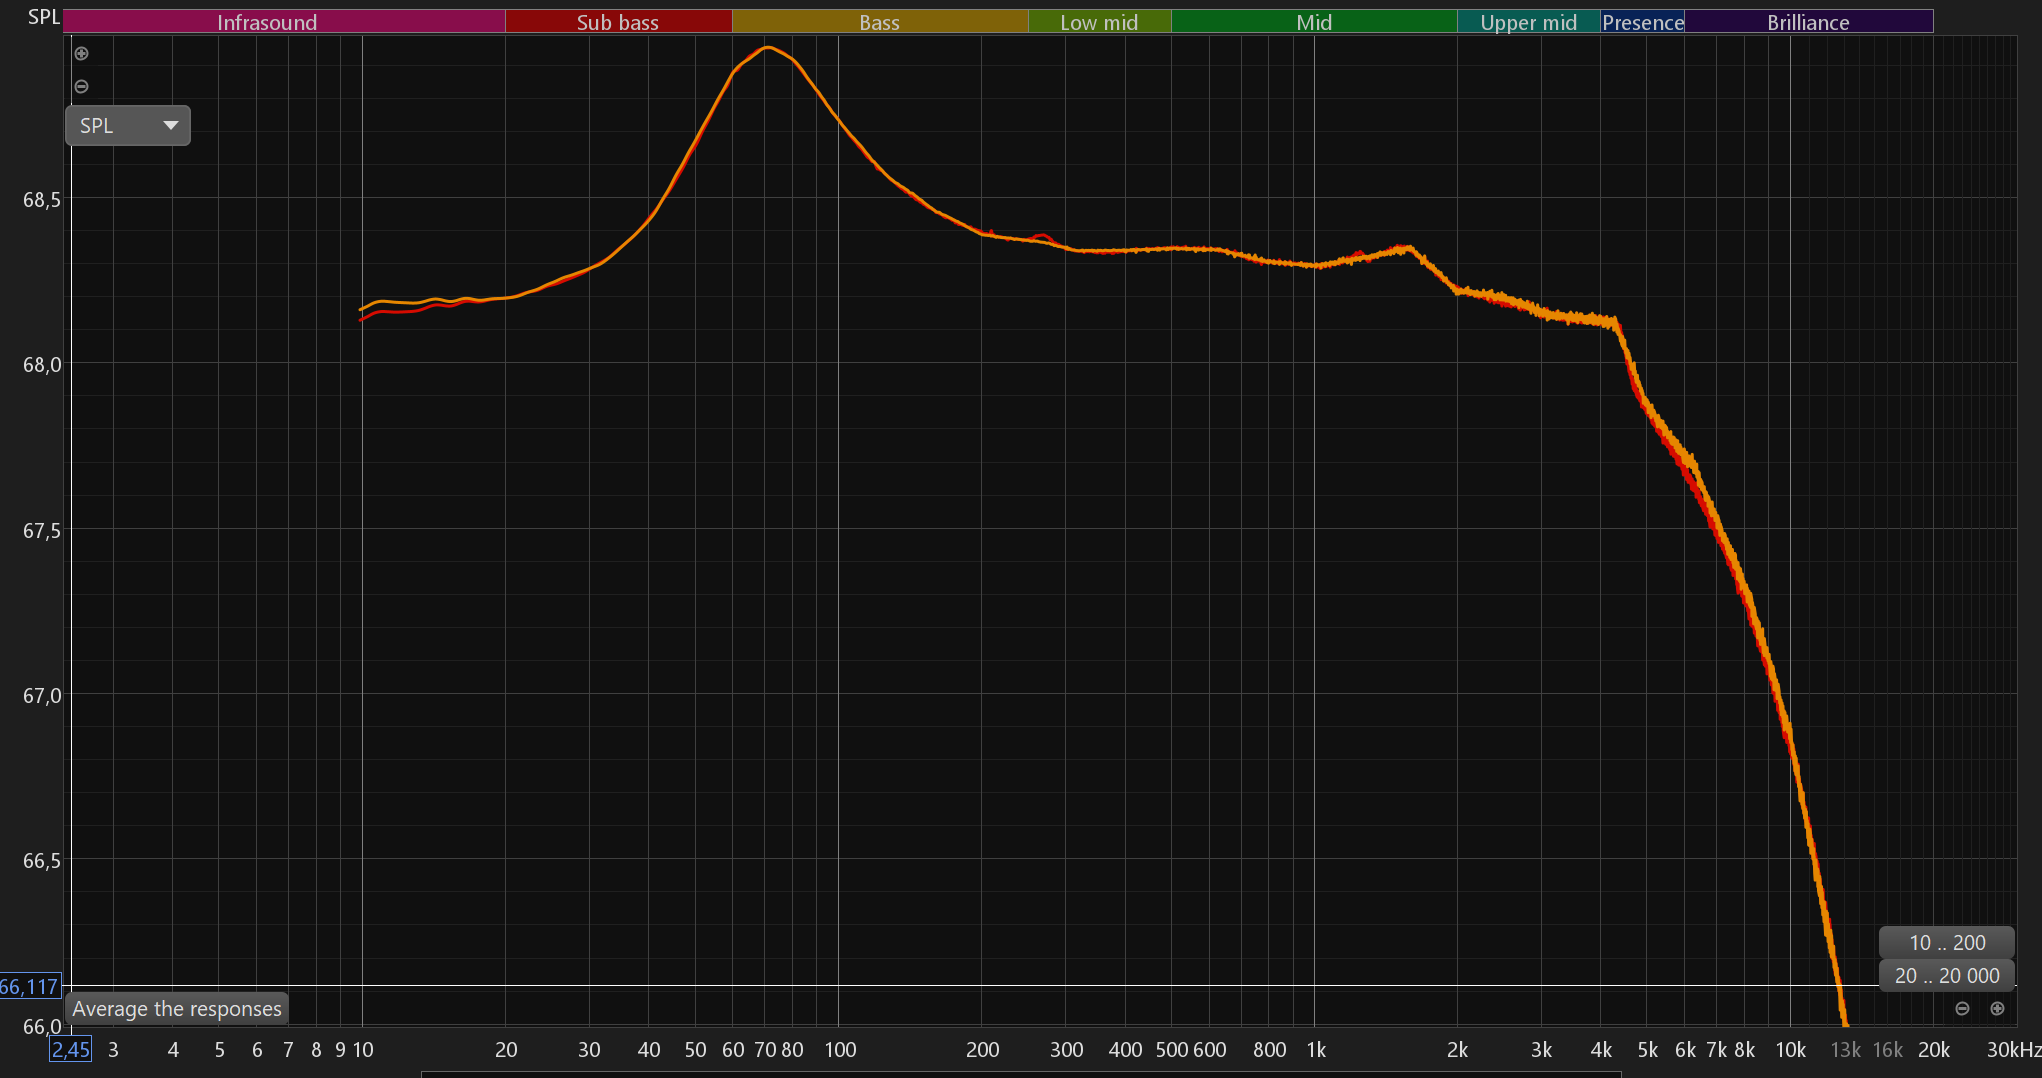Set frequency range to 20 .. 20 000
Viewport: 2042px width, 1078px height.
click(1947, 976)
